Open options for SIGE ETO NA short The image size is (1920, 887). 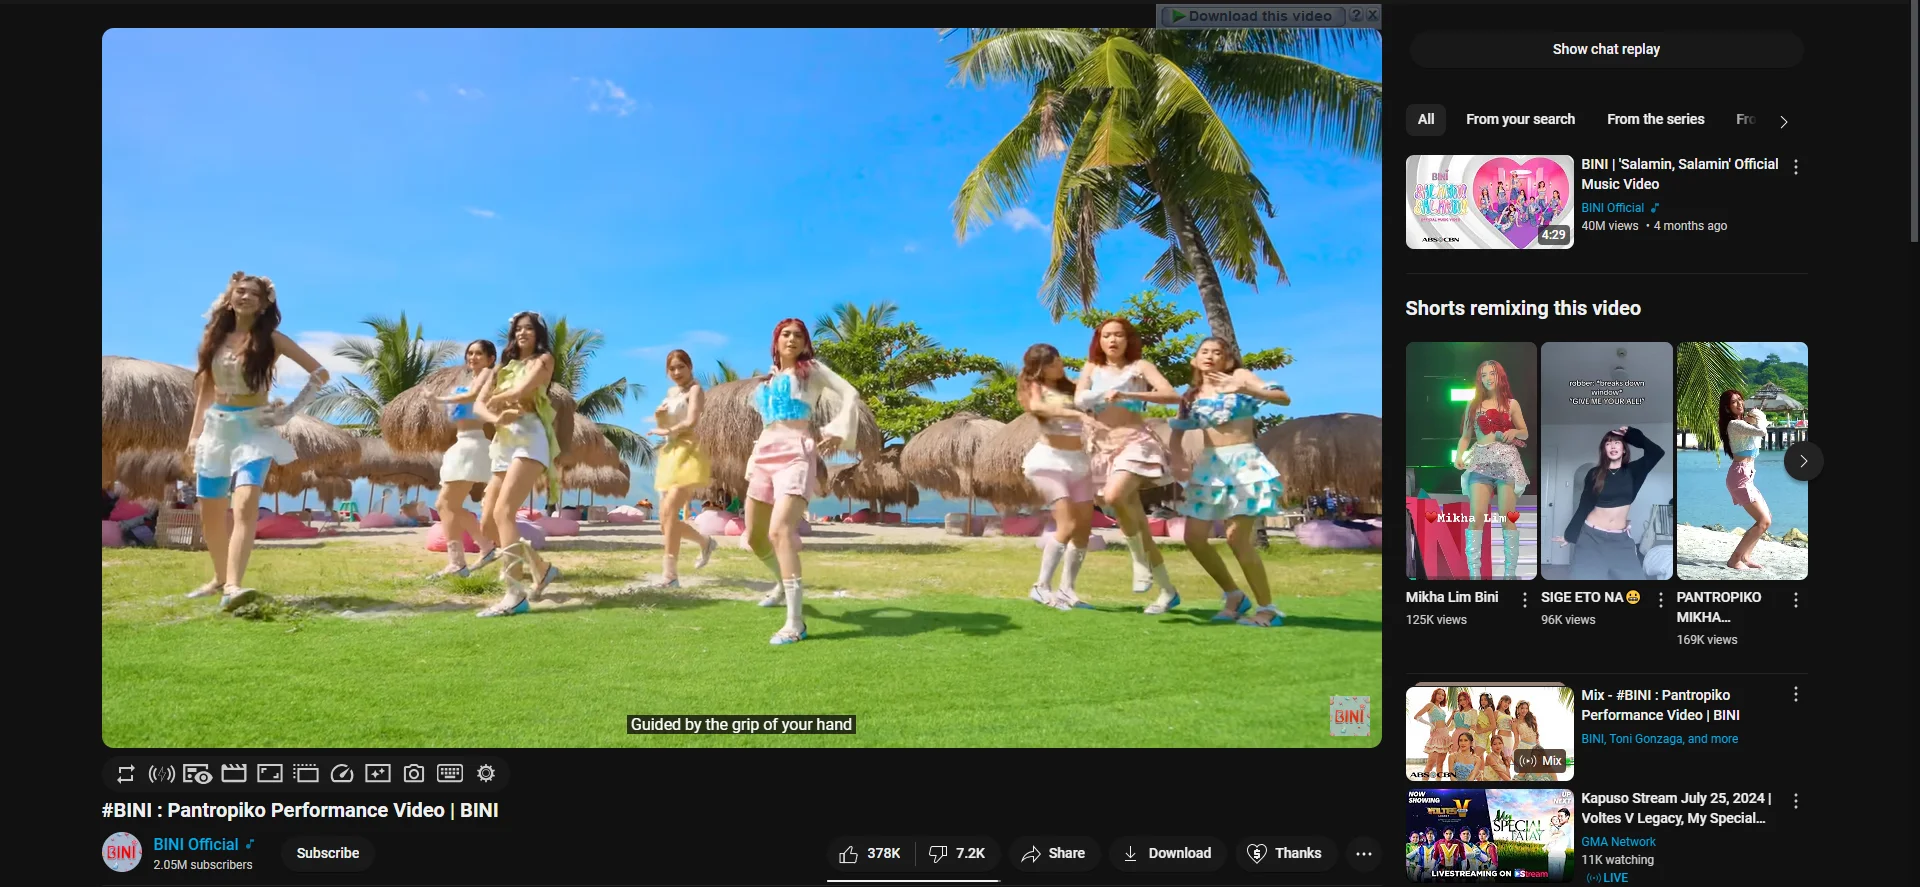(1661, 600)
